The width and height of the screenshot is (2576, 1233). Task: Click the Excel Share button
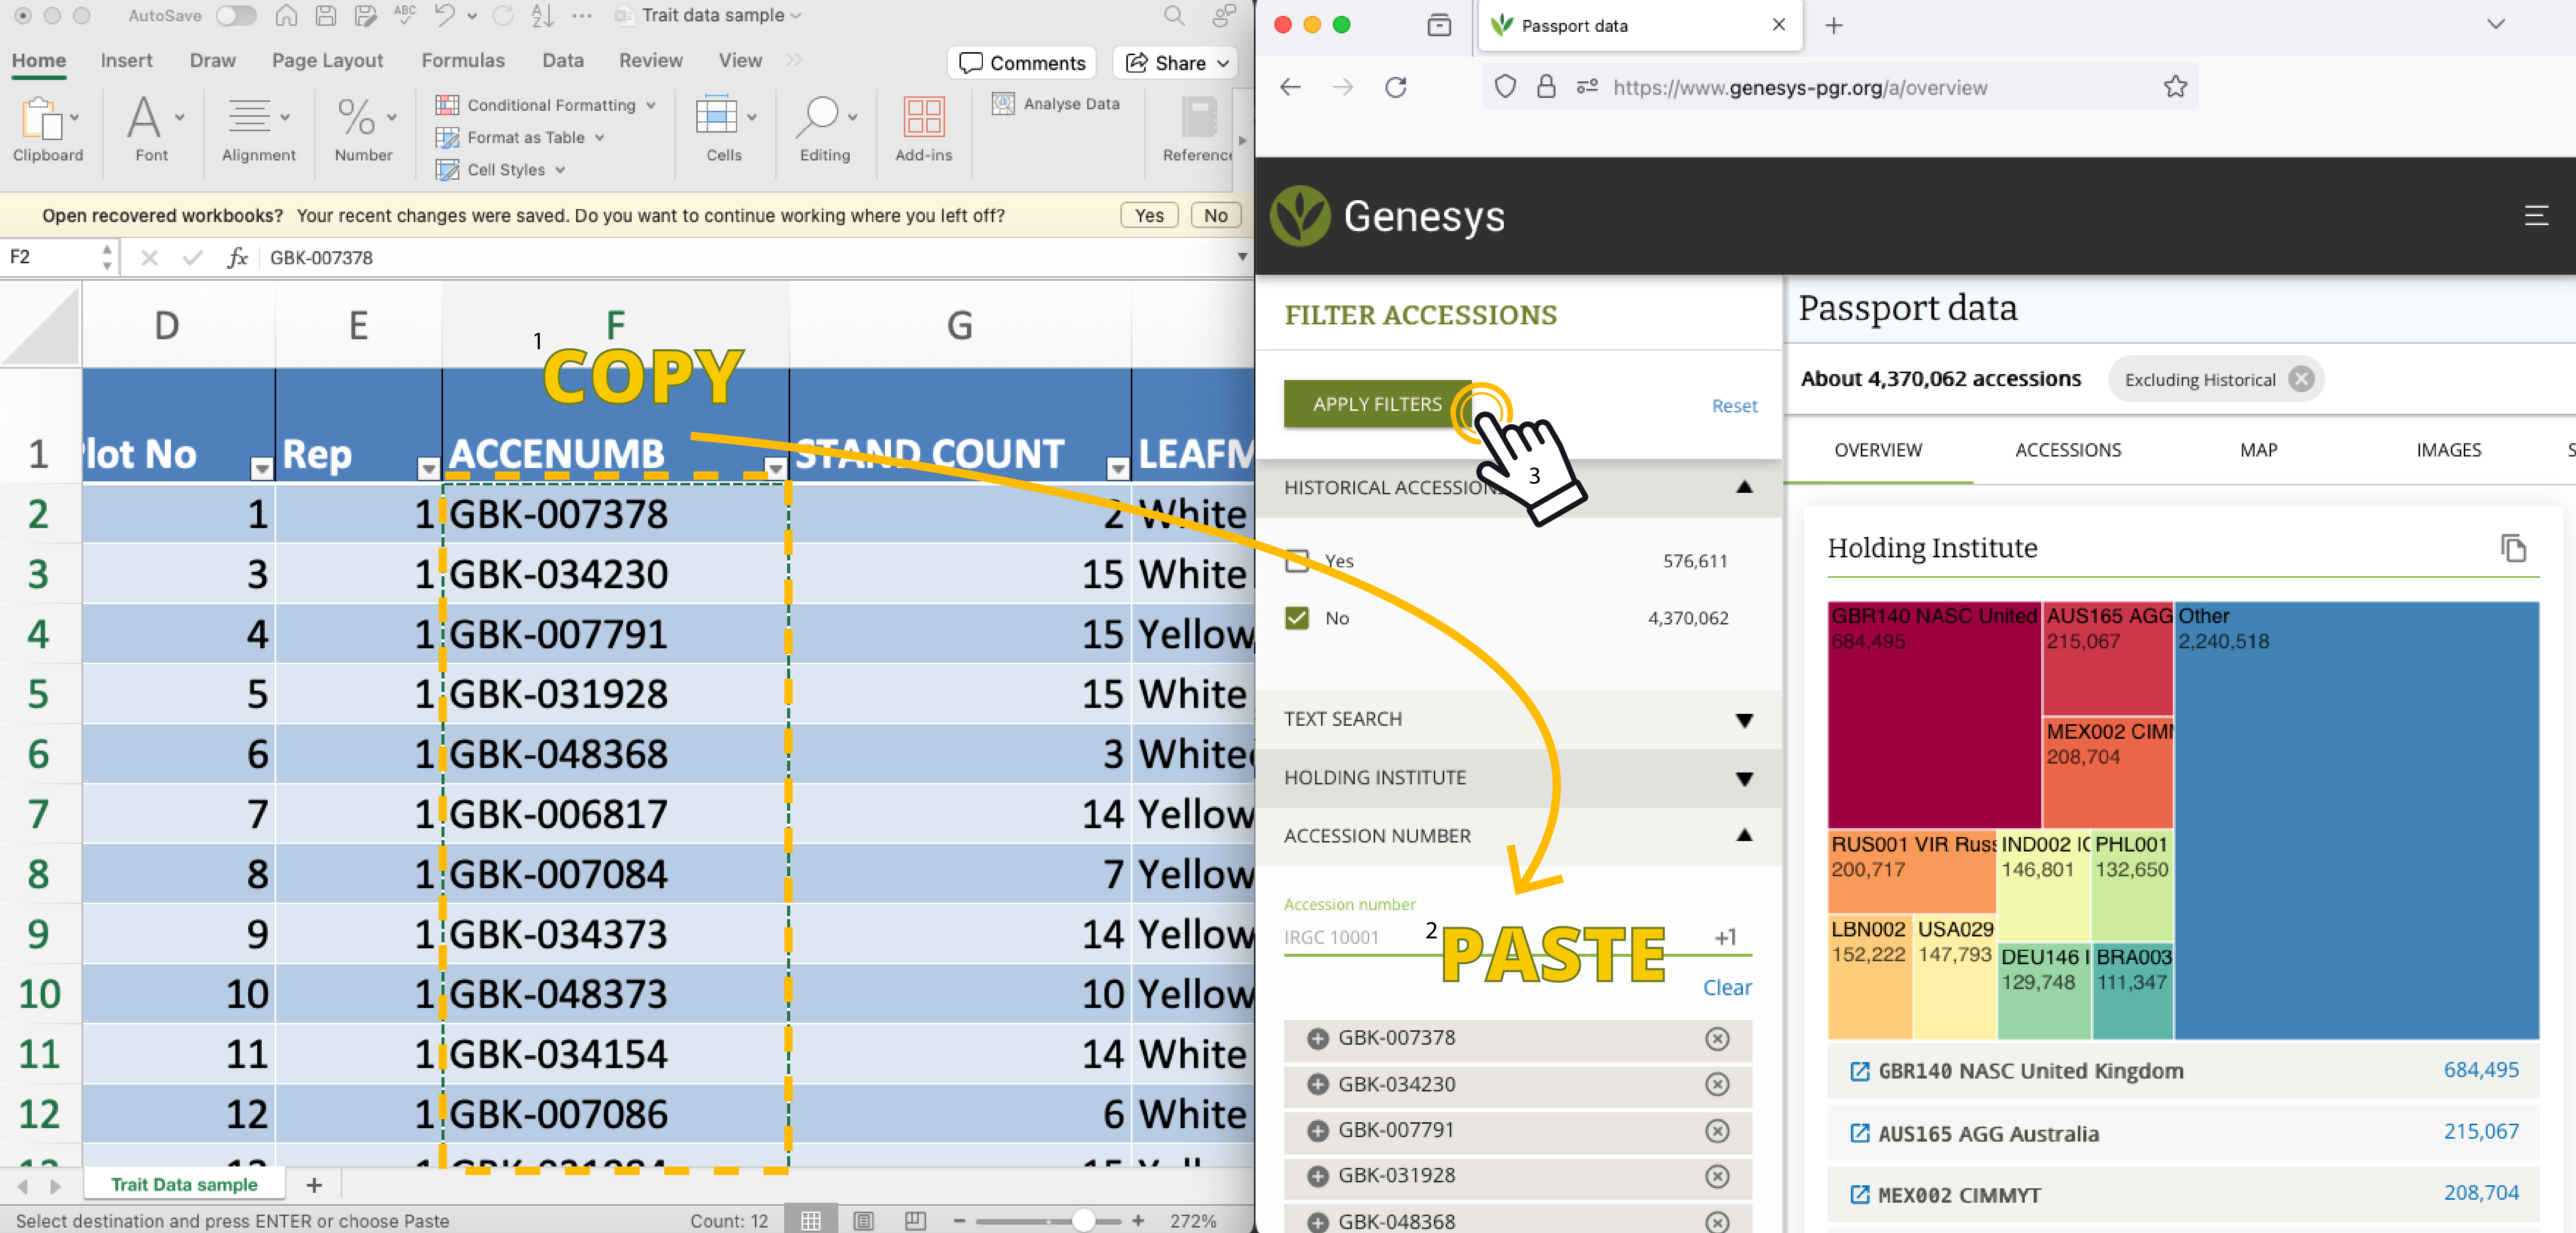click(x=1176, y=63)
